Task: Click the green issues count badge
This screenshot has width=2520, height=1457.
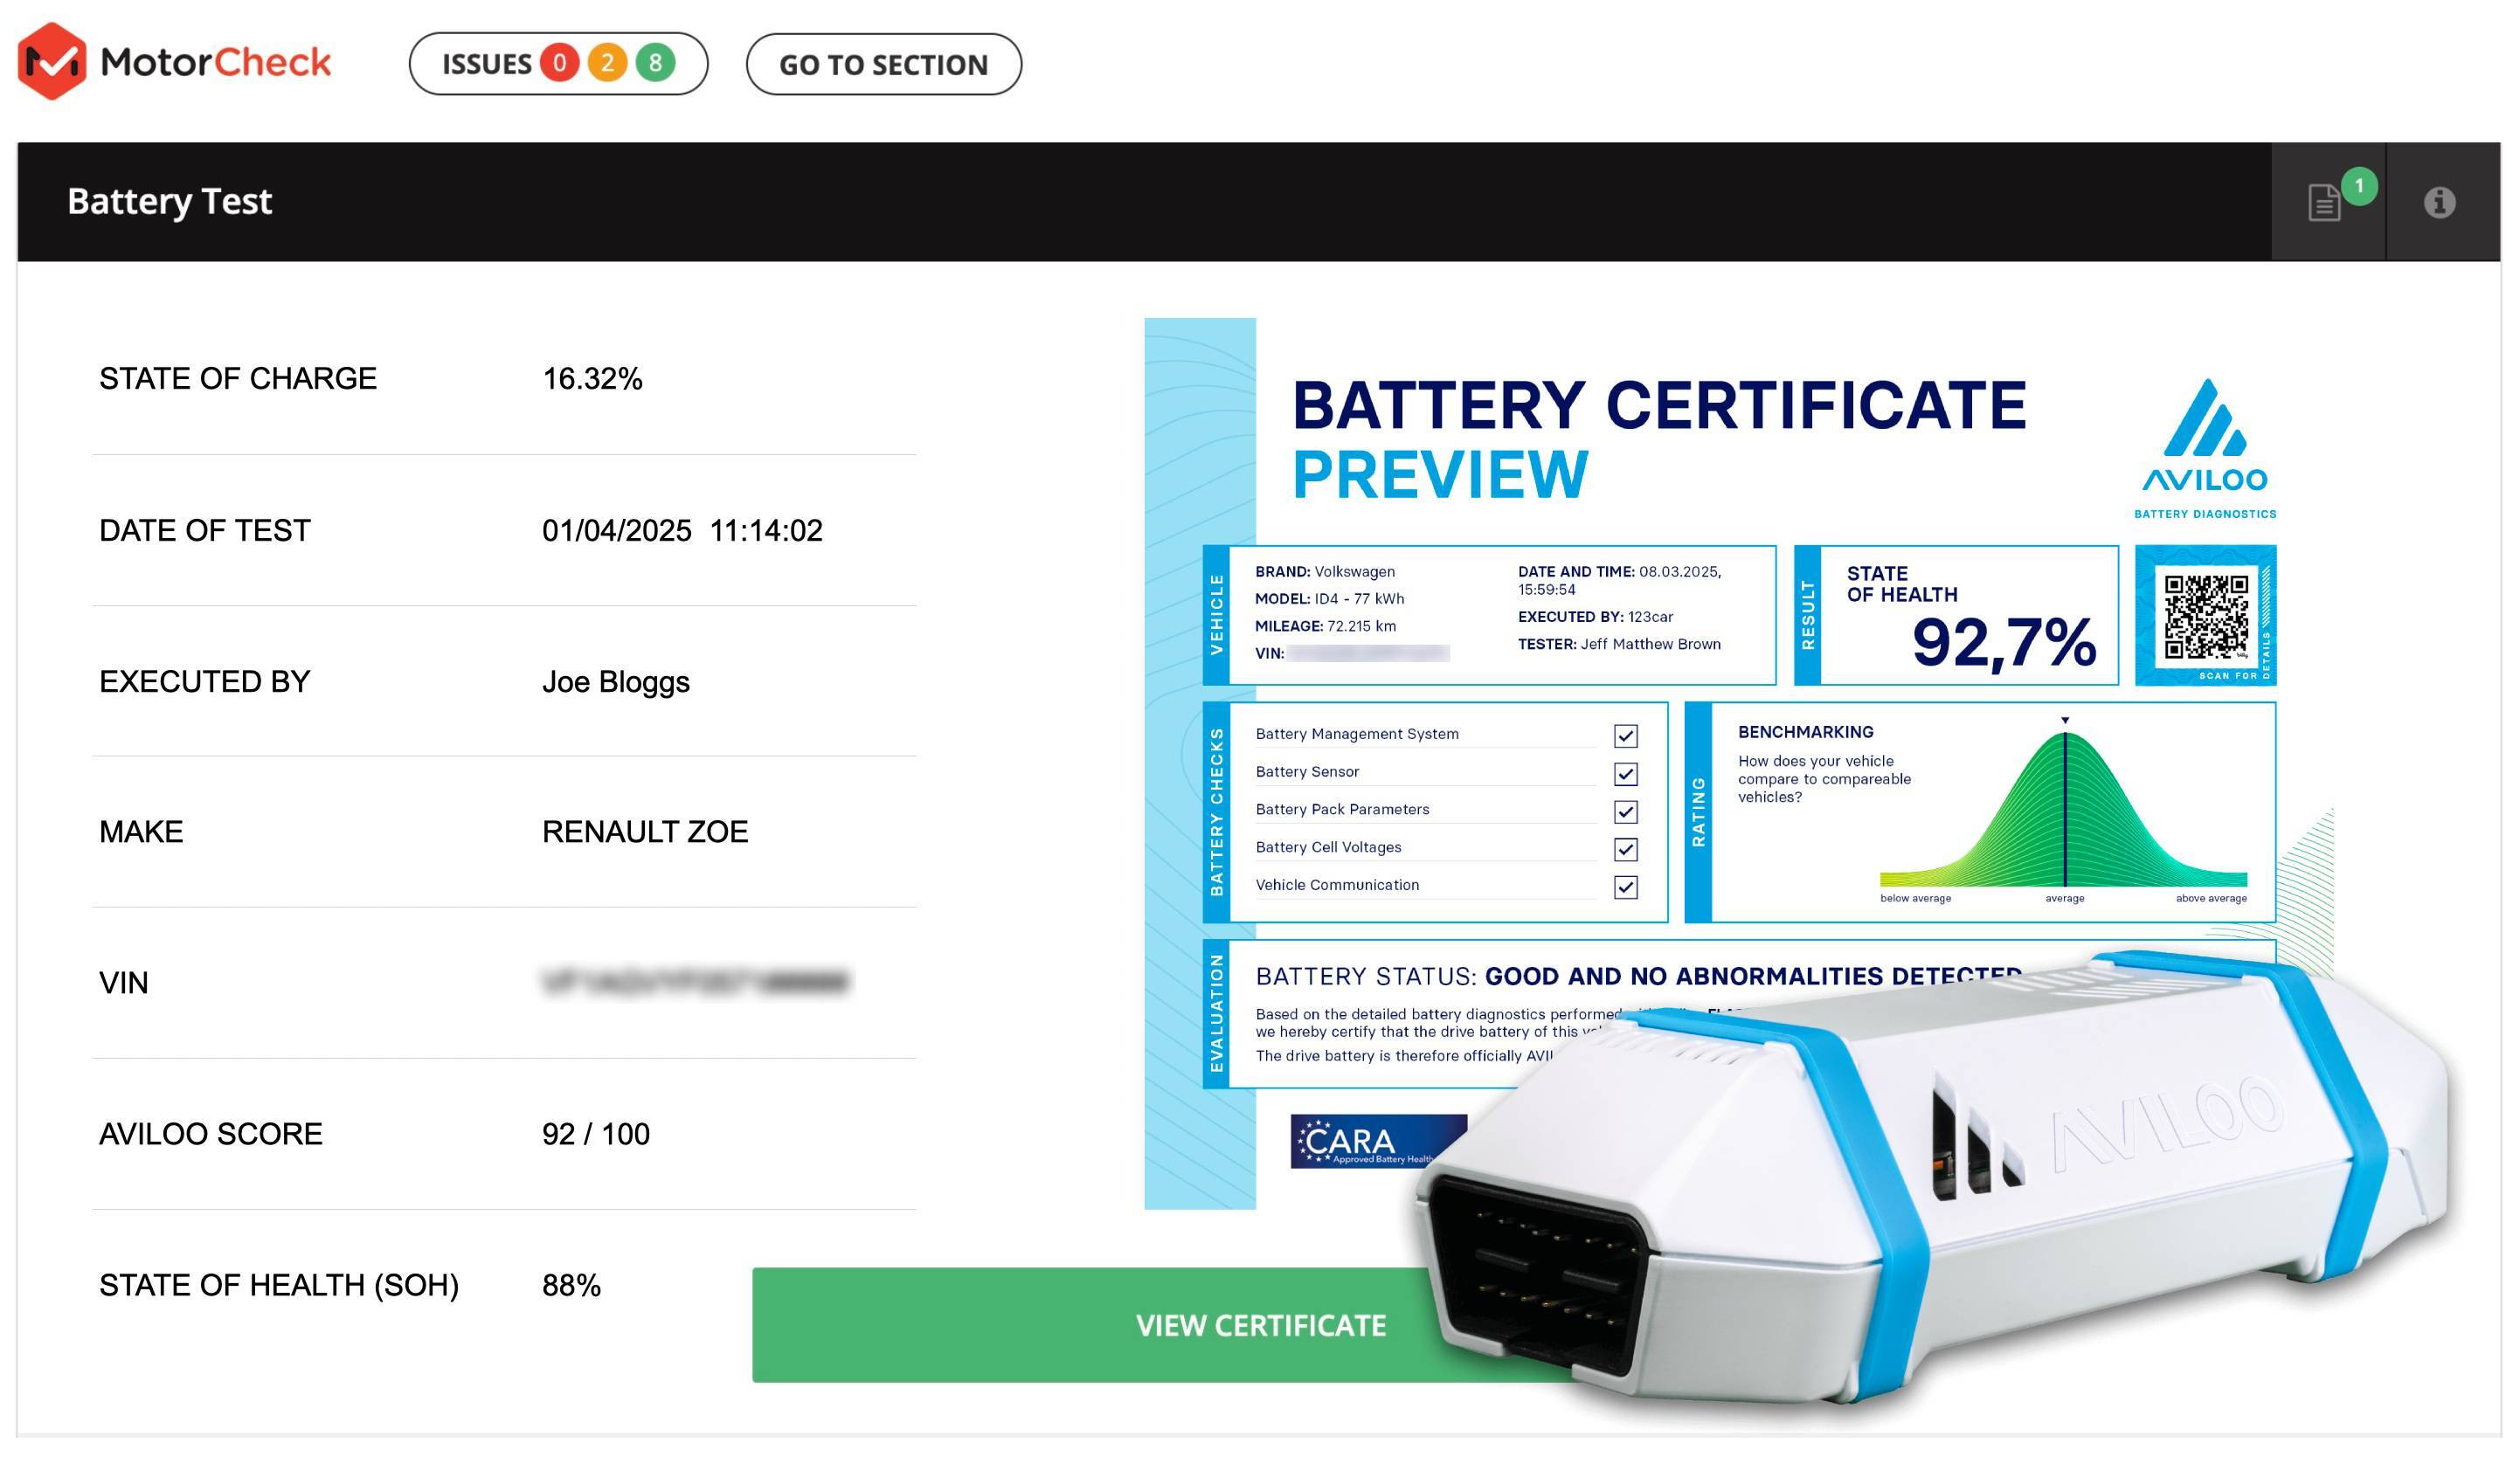Action: pos(655,64)
